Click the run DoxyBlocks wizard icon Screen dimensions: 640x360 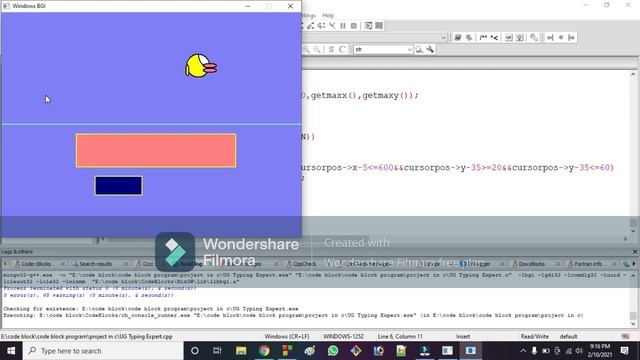point(458,38)
